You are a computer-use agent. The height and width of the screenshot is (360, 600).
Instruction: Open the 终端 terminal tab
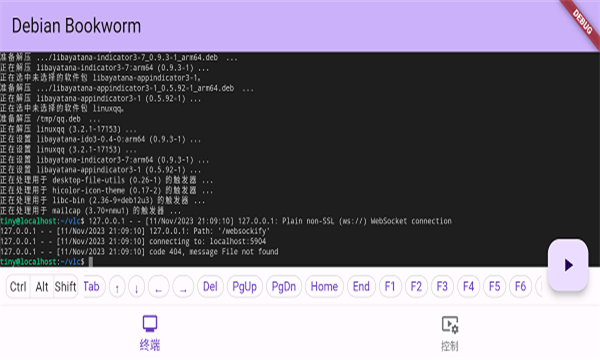(150, 333)
